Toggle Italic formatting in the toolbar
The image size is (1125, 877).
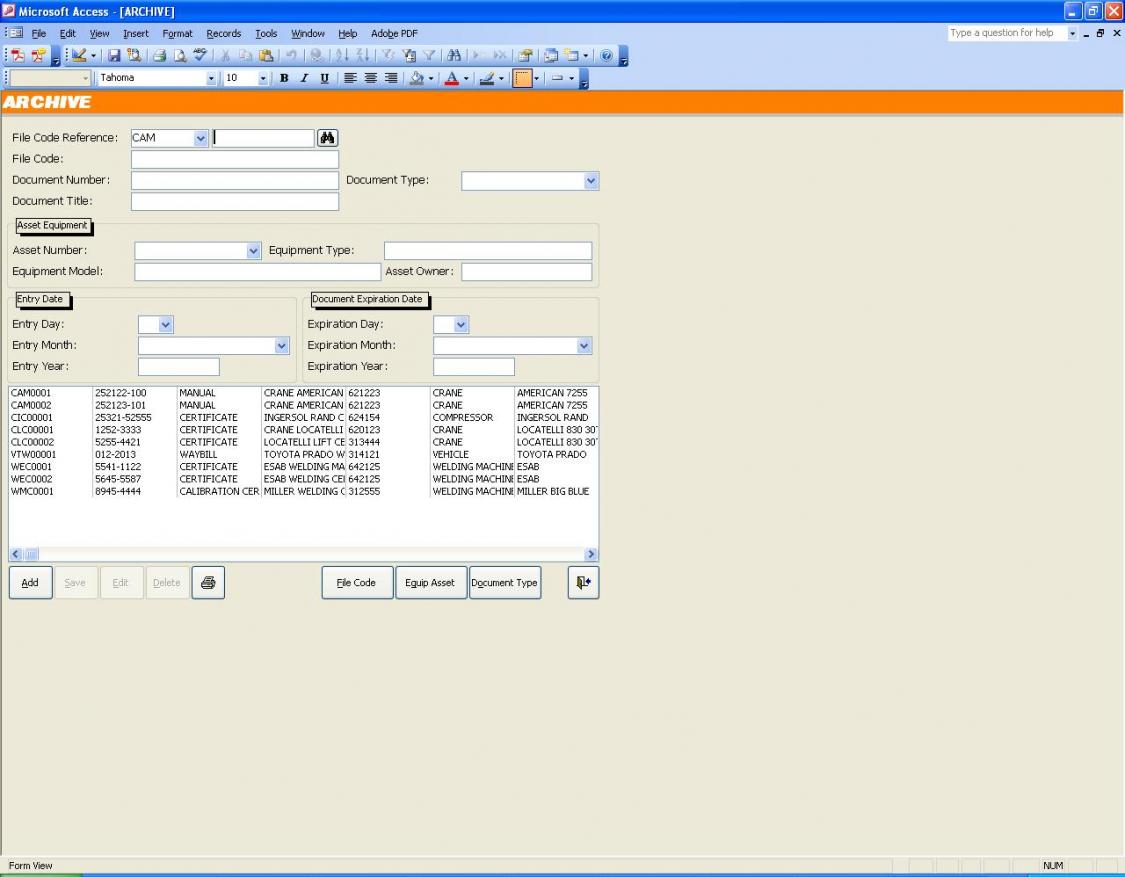point(302,78)
